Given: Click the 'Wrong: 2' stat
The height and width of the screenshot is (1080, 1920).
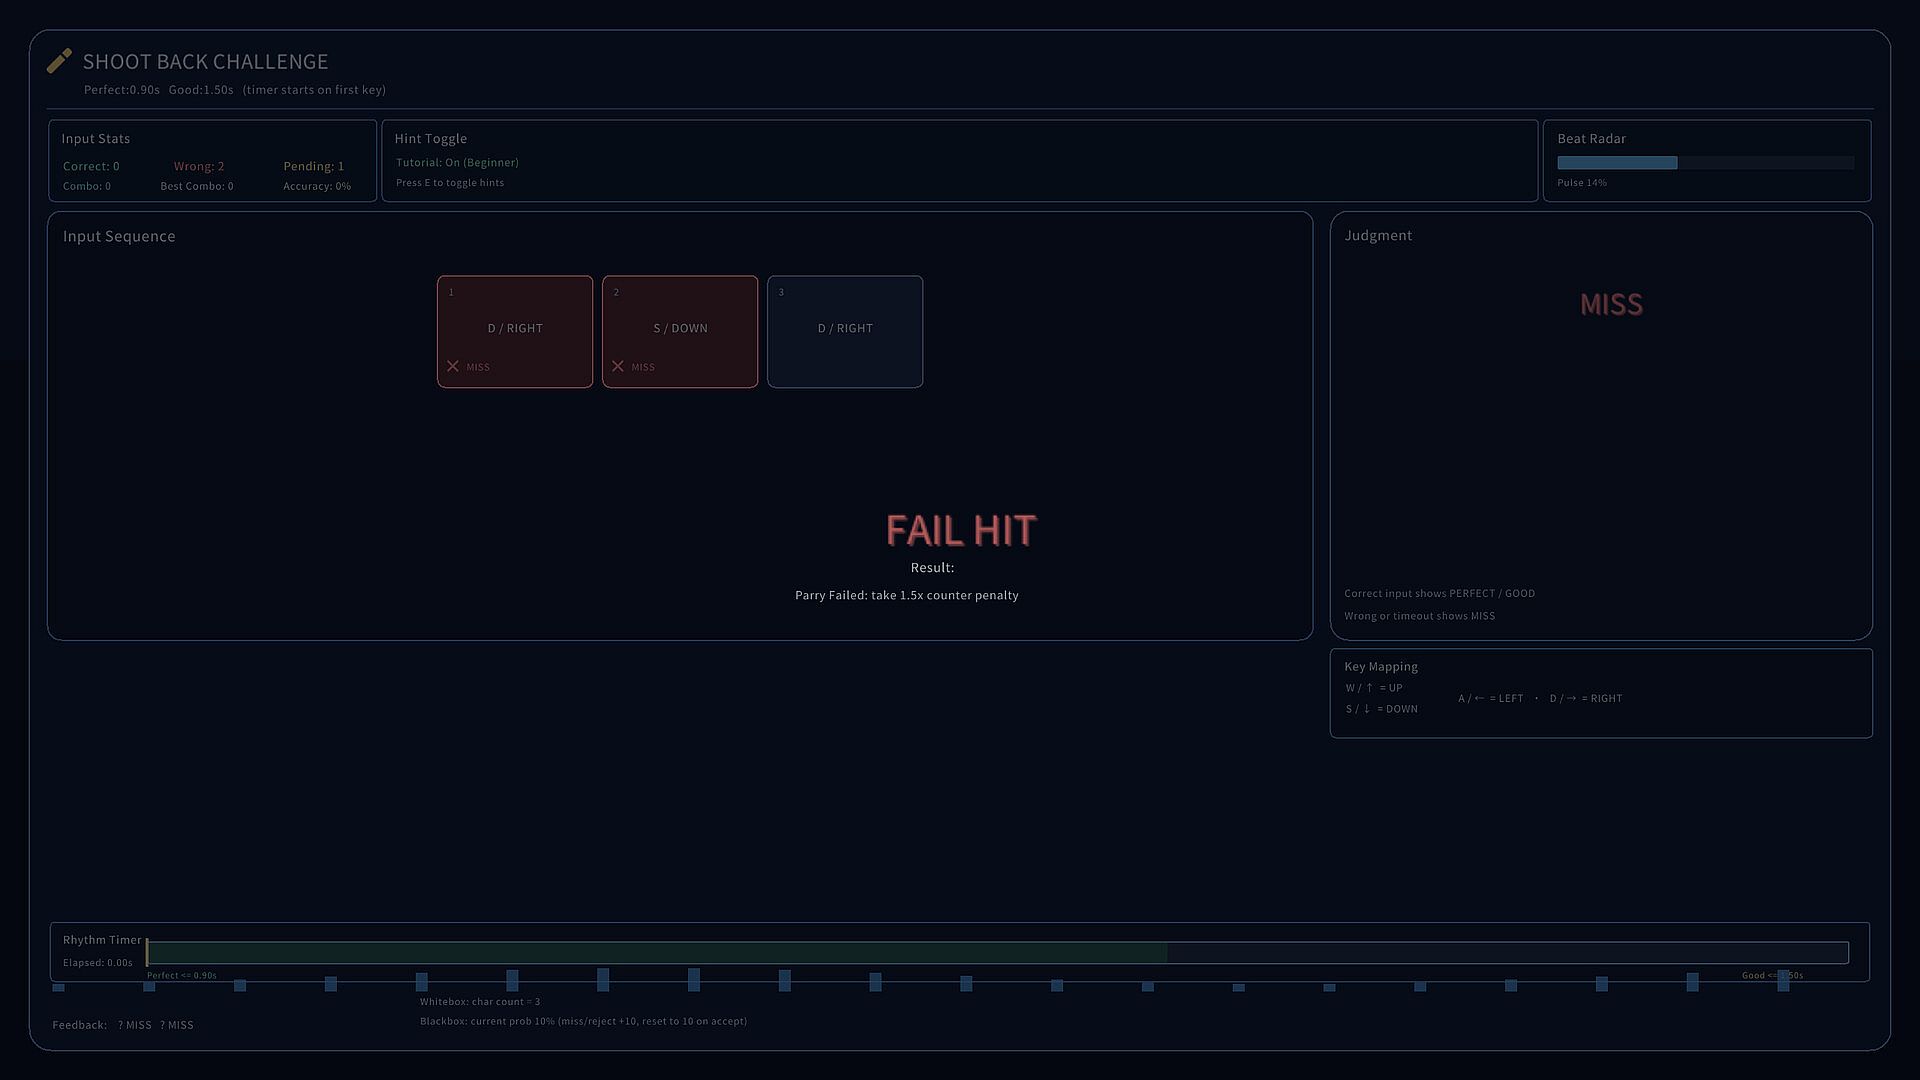Looking at the screenshot, I should click(199, 166).
